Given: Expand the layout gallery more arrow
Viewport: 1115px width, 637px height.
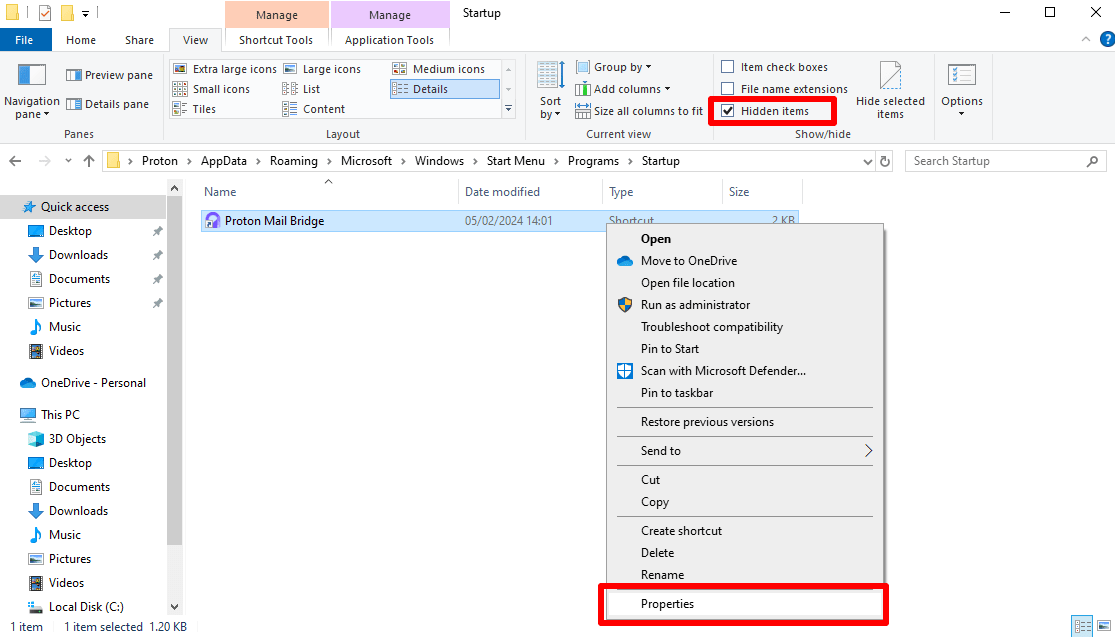Looking at the screenshot, I should pyautogui.click(x=508, y=109).
